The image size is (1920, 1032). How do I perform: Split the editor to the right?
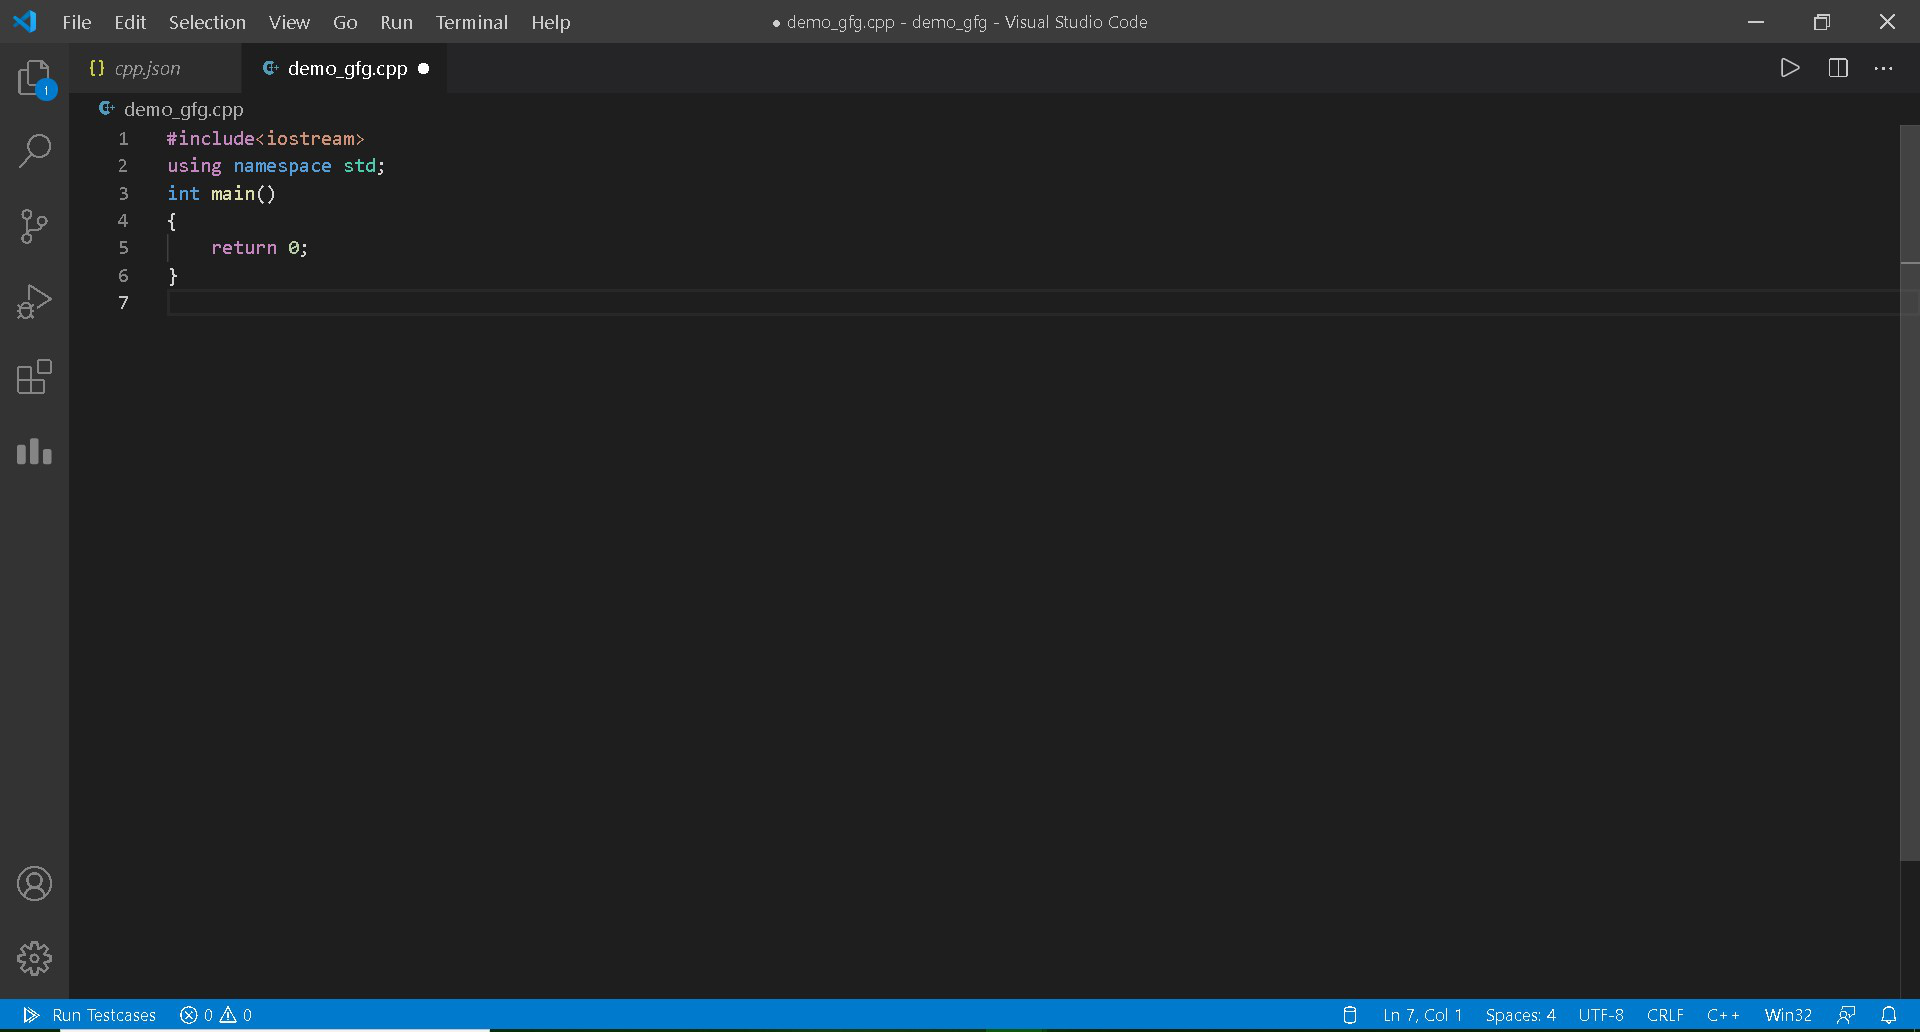coord(1838,68)
